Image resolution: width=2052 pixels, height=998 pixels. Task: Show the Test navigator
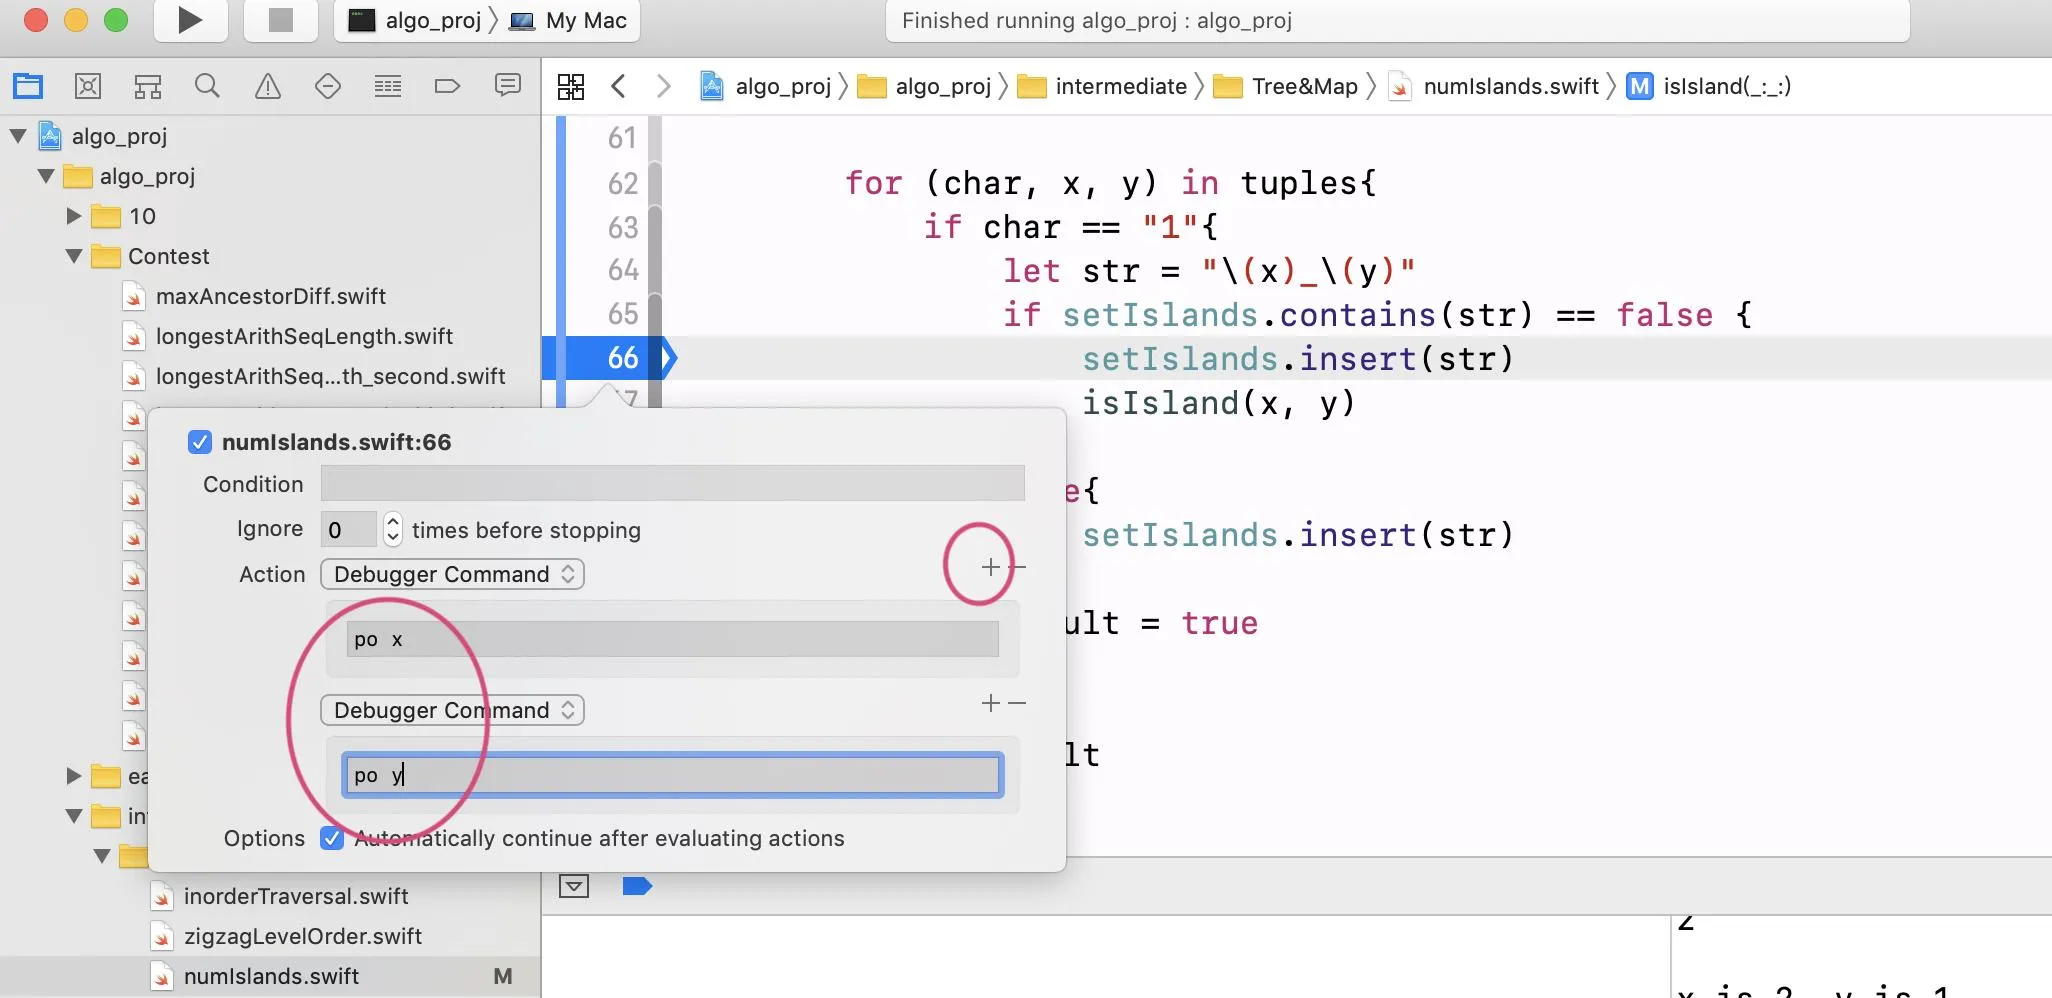point(328,86)
